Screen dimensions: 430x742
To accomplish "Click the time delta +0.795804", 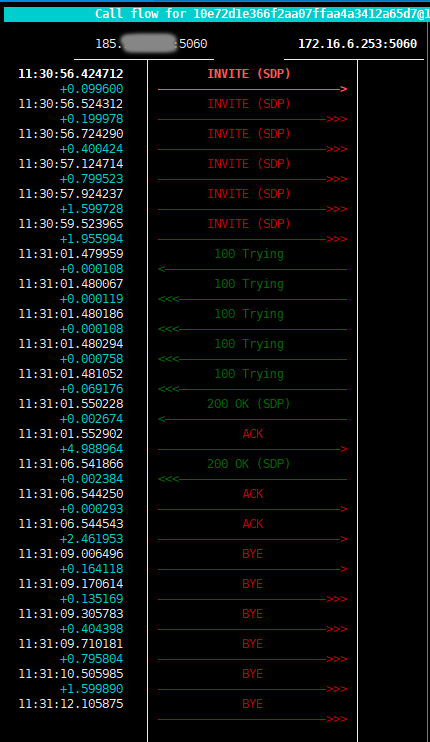I will point(91,659).
